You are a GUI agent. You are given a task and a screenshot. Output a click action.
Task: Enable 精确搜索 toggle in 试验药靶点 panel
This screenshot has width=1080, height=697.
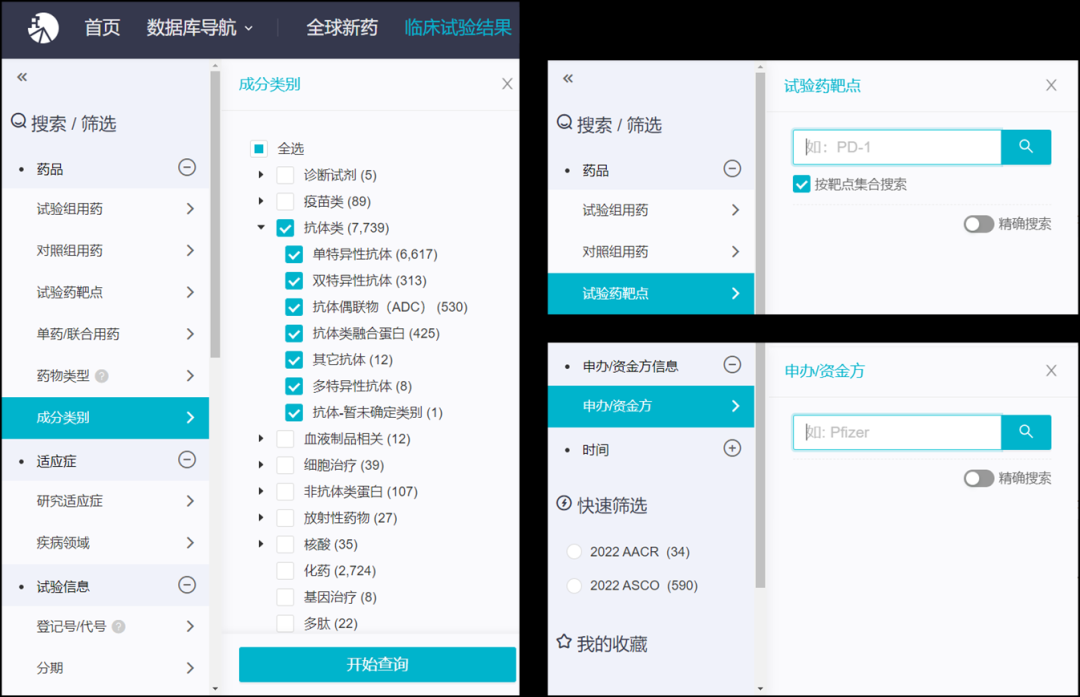tap(978, 224)
